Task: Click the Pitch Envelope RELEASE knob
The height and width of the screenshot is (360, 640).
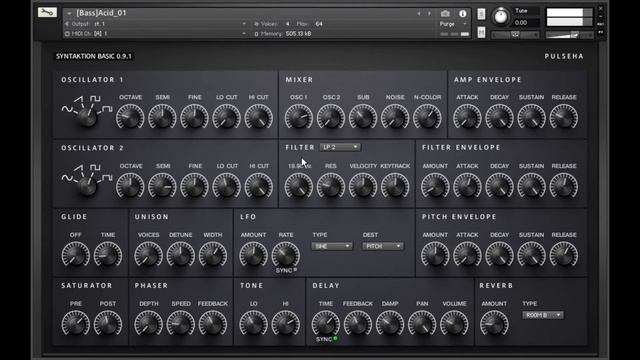Action: (564, 255)
